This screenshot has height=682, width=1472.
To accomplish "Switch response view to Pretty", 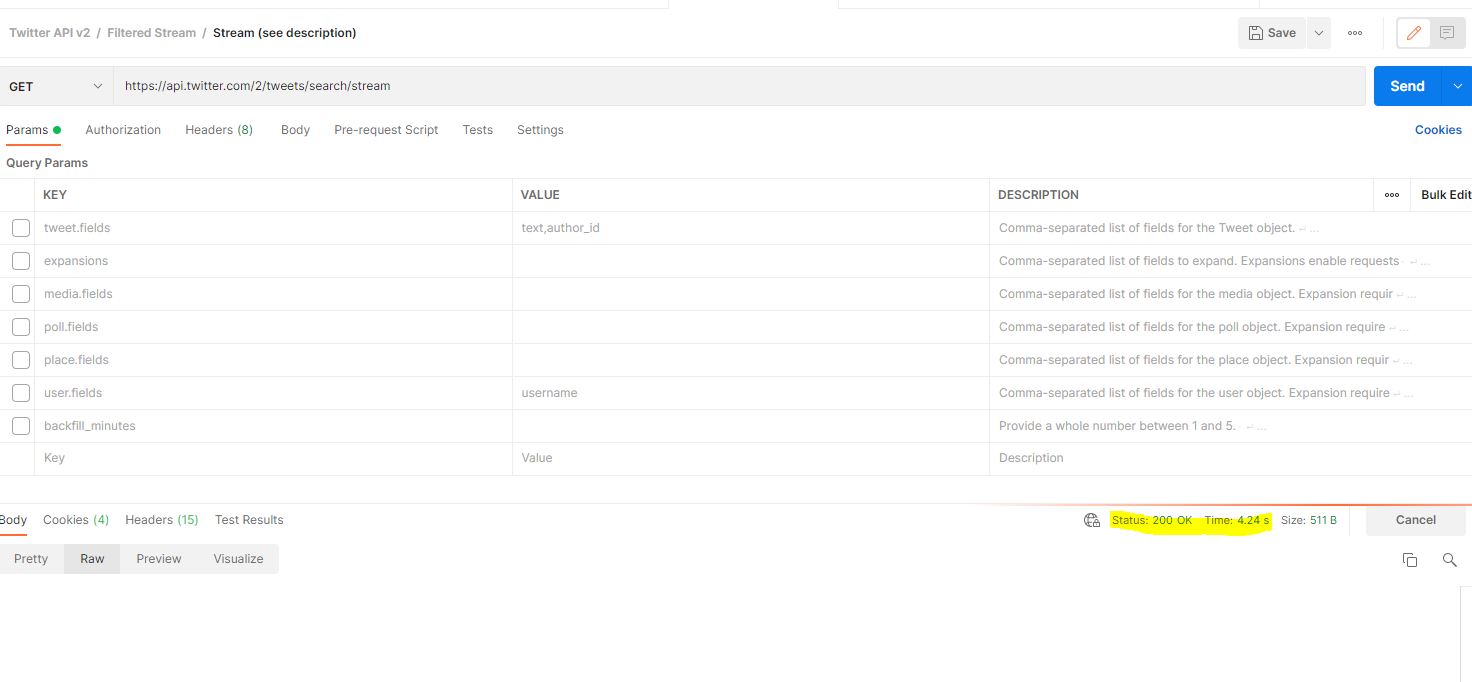I will tap(31, 559).
